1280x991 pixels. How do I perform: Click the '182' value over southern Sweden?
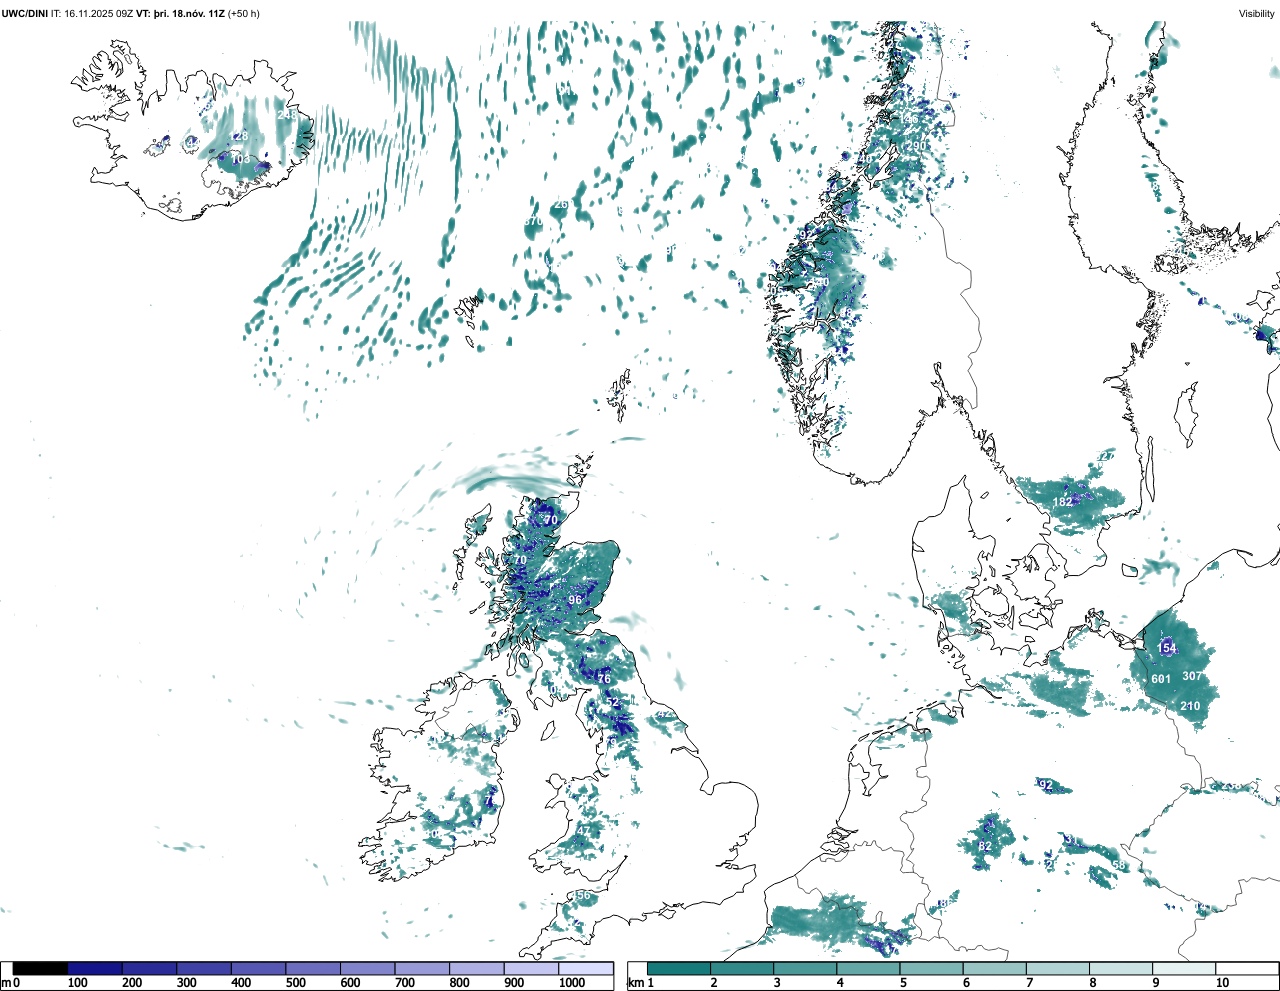1062,502
